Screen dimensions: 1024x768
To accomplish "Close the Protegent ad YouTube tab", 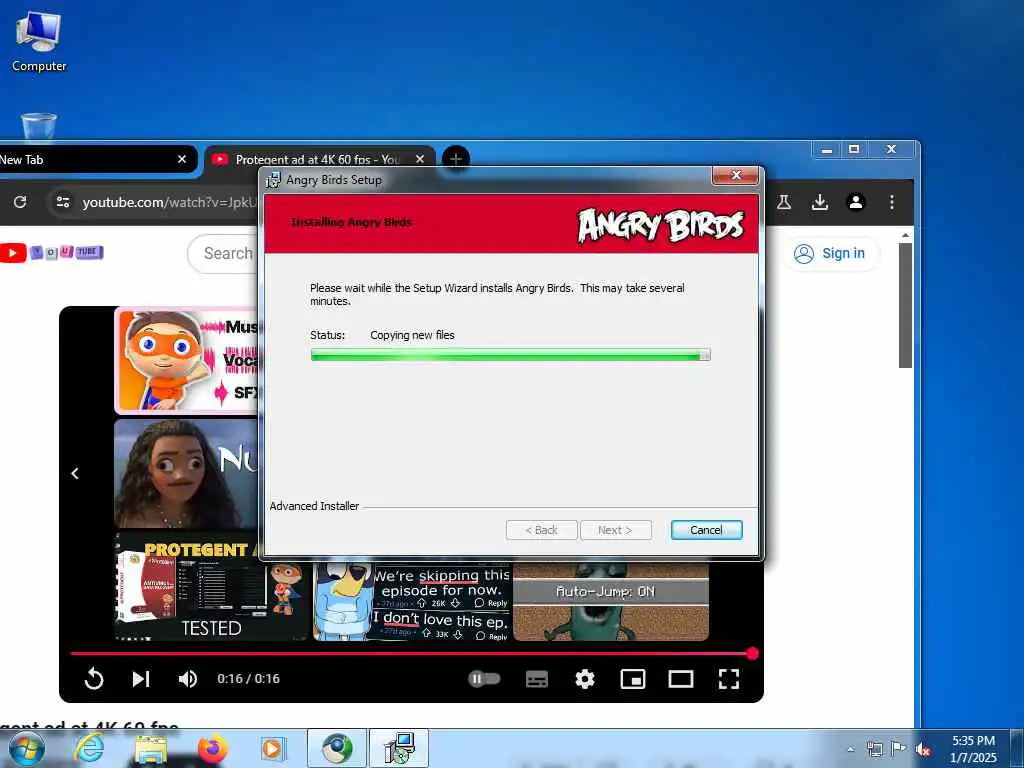I will pos(420,159).
